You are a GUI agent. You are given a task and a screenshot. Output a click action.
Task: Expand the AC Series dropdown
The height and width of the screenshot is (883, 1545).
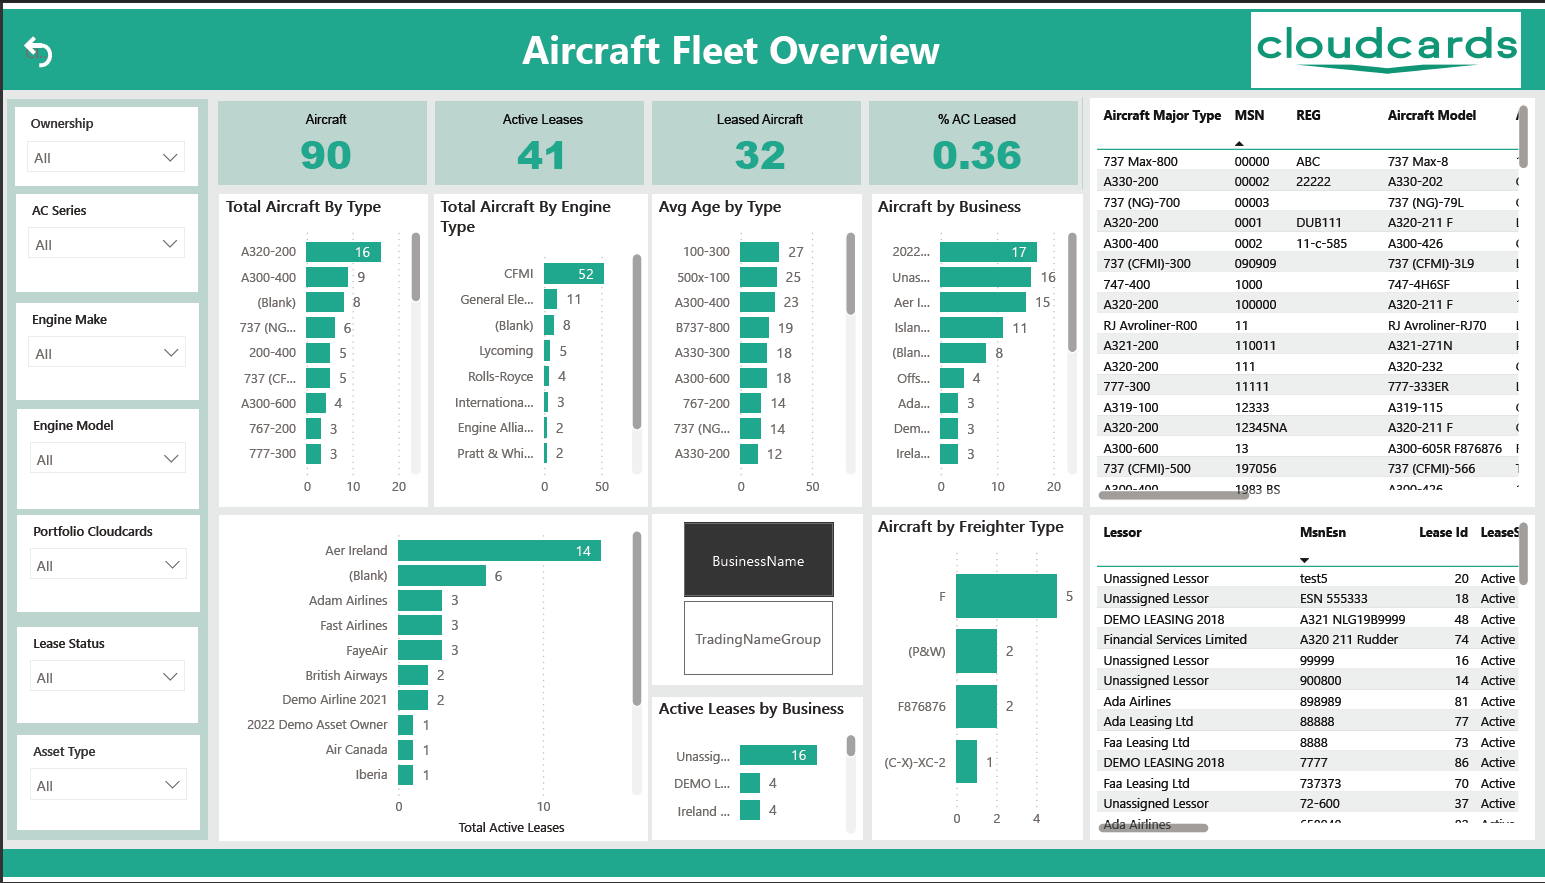106,244
